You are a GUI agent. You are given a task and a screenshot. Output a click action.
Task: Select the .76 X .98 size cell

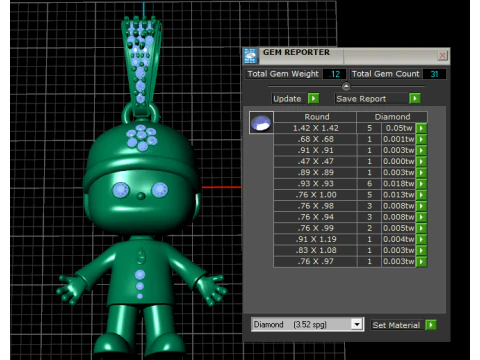pos(315,206)
